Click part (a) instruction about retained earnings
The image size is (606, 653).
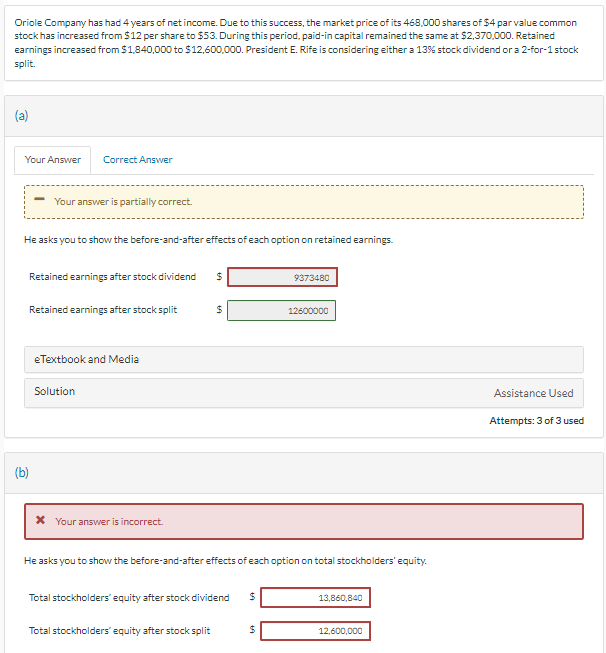208,240
